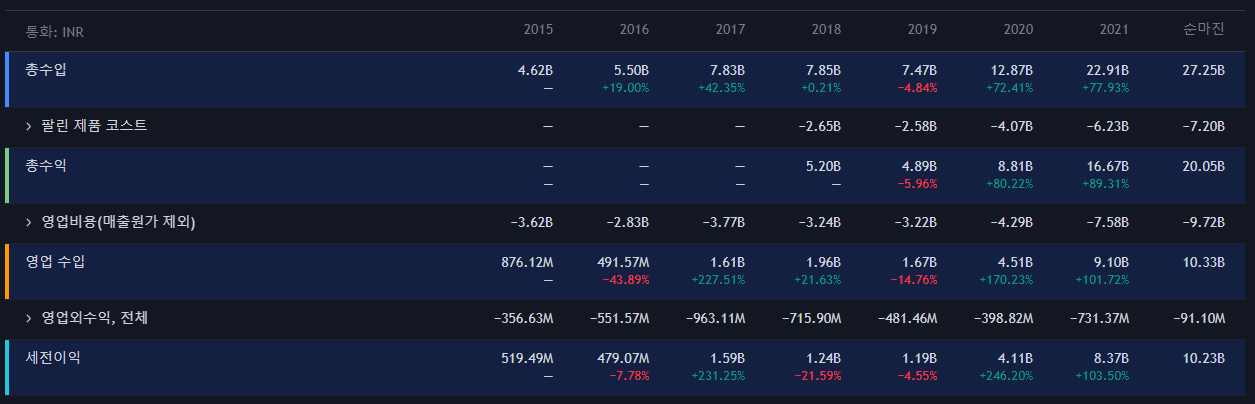Click the 22.91B total revenue value
The height and width of the screenshot is (404, 1255).
coord(1108,70)
